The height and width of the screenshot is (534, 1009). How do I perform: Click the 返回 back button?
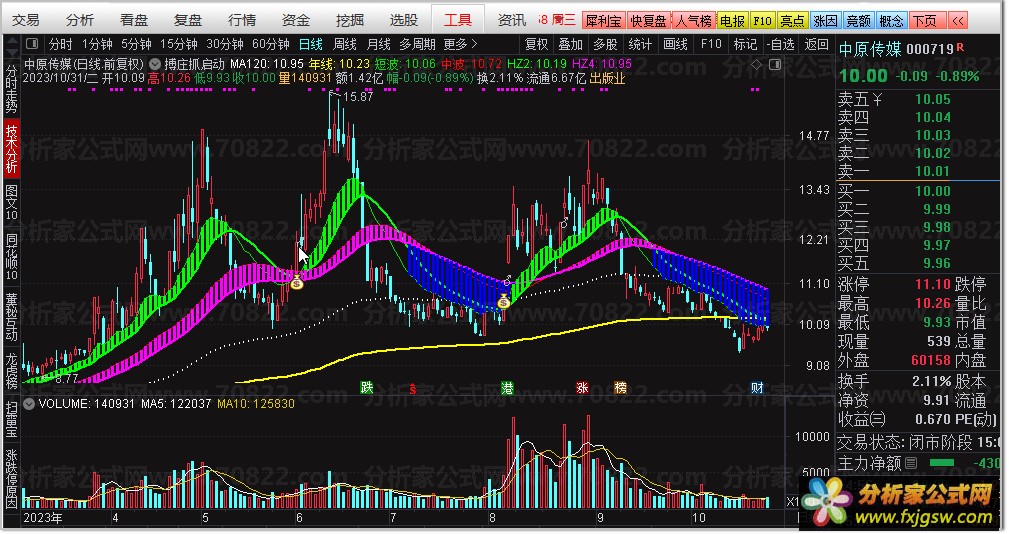tap(817, 44)
